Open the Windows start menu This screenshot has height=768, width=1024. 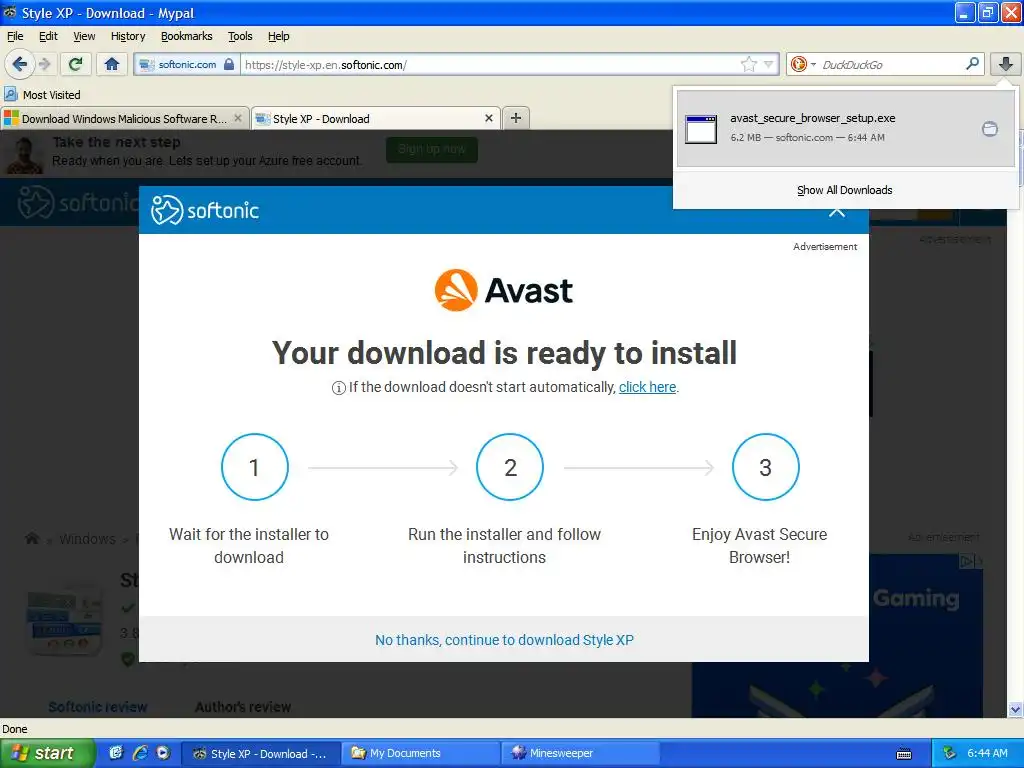47,753
